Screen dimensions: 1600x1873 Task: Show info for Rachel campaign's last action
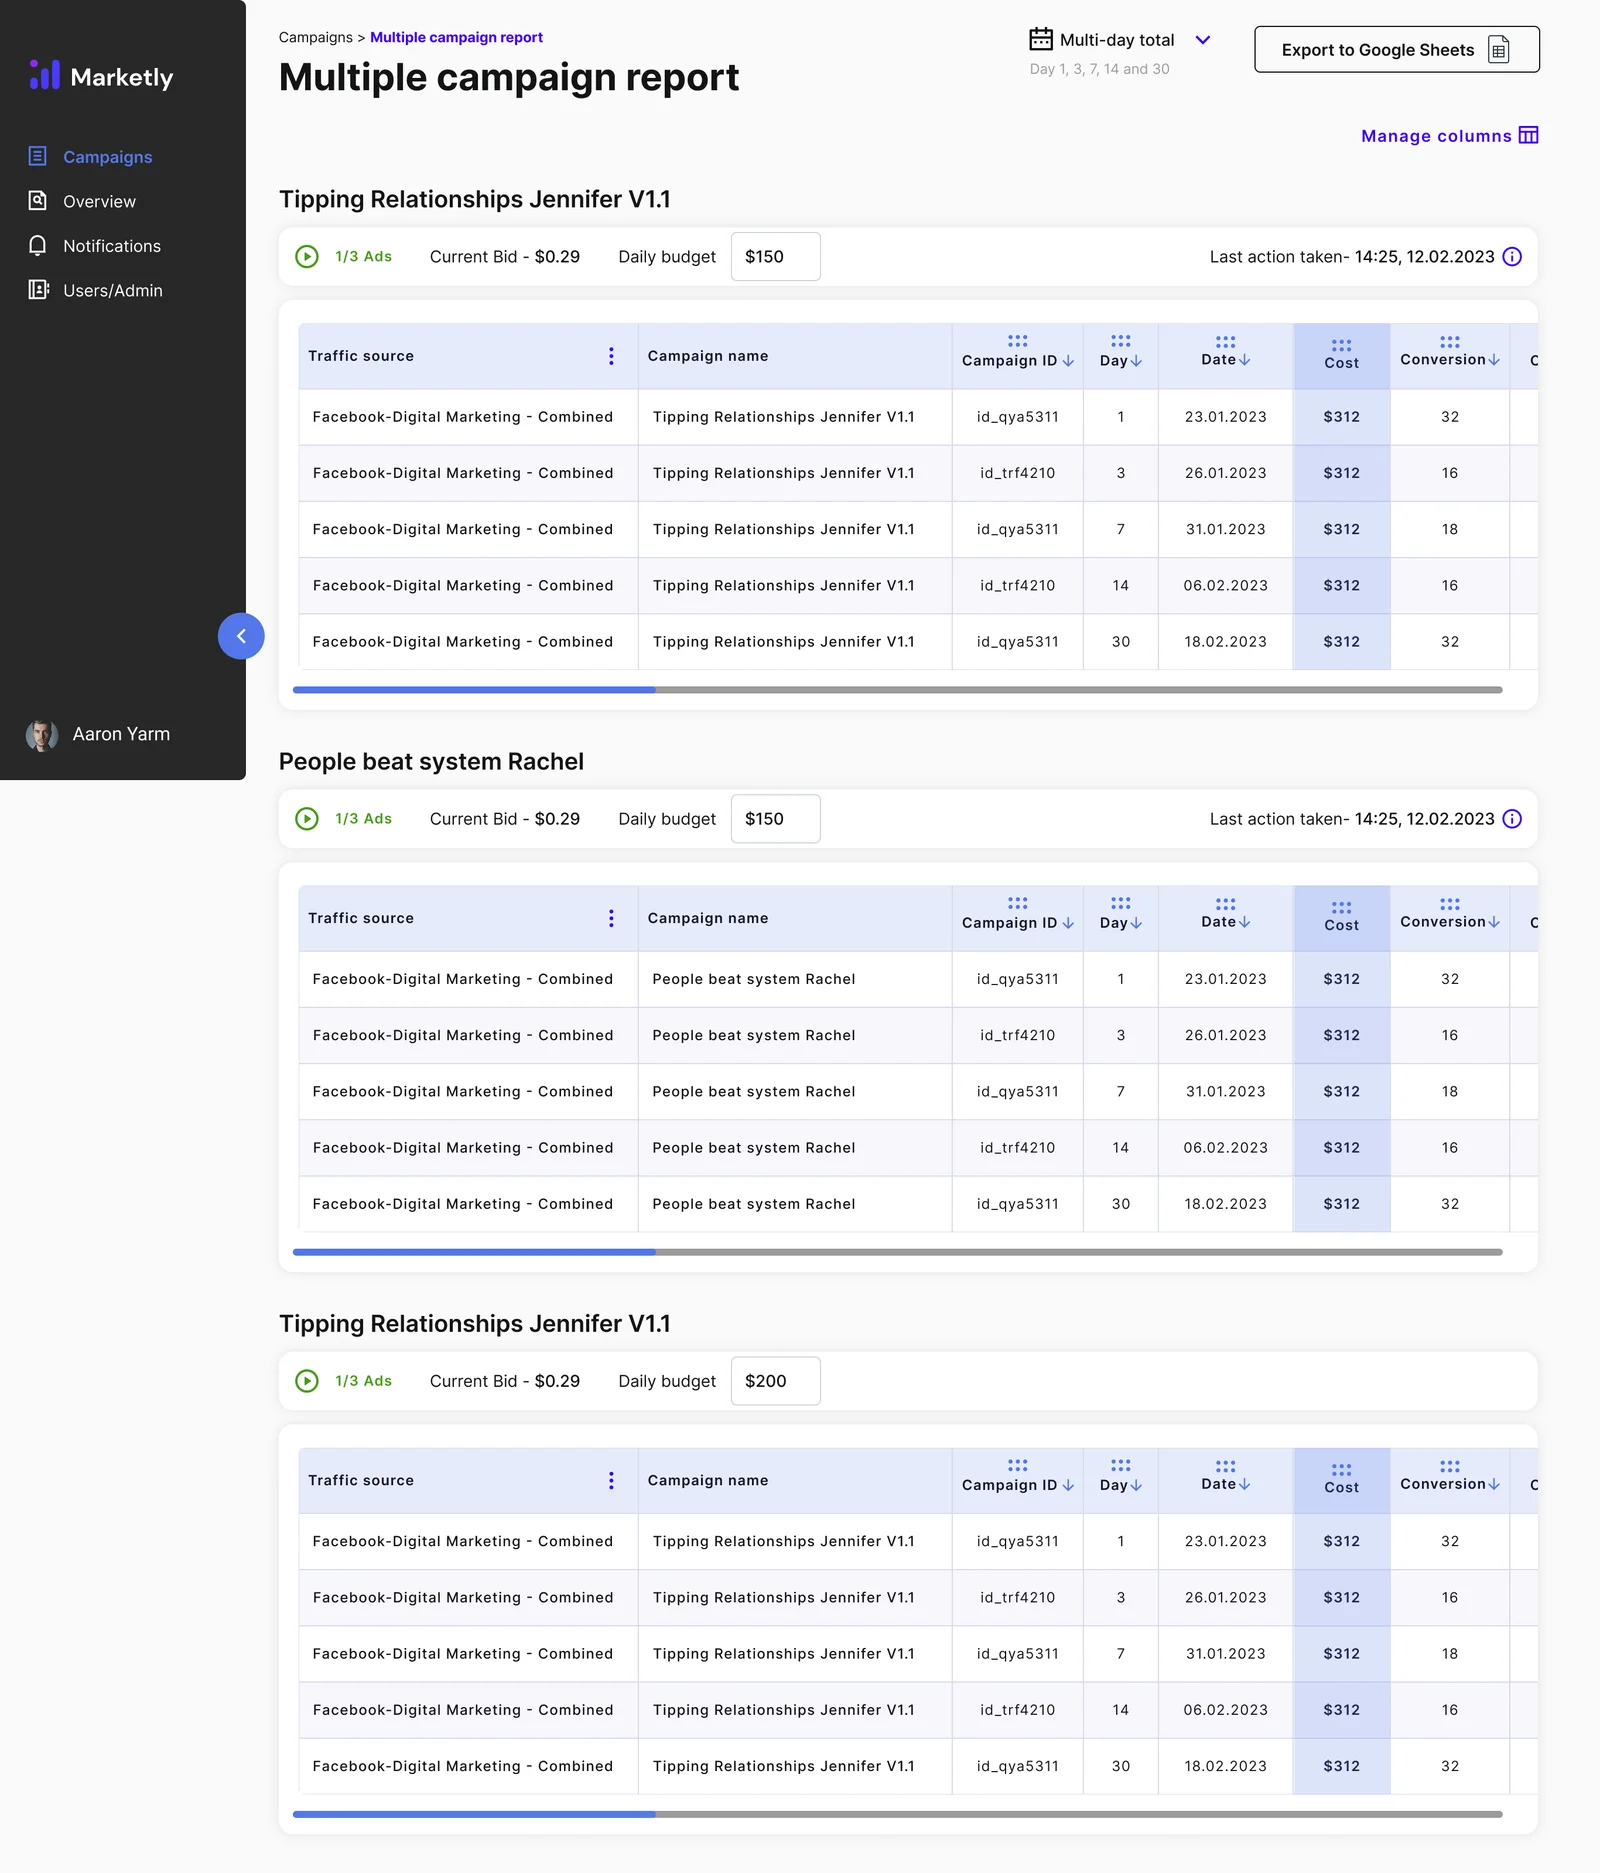1512,819
